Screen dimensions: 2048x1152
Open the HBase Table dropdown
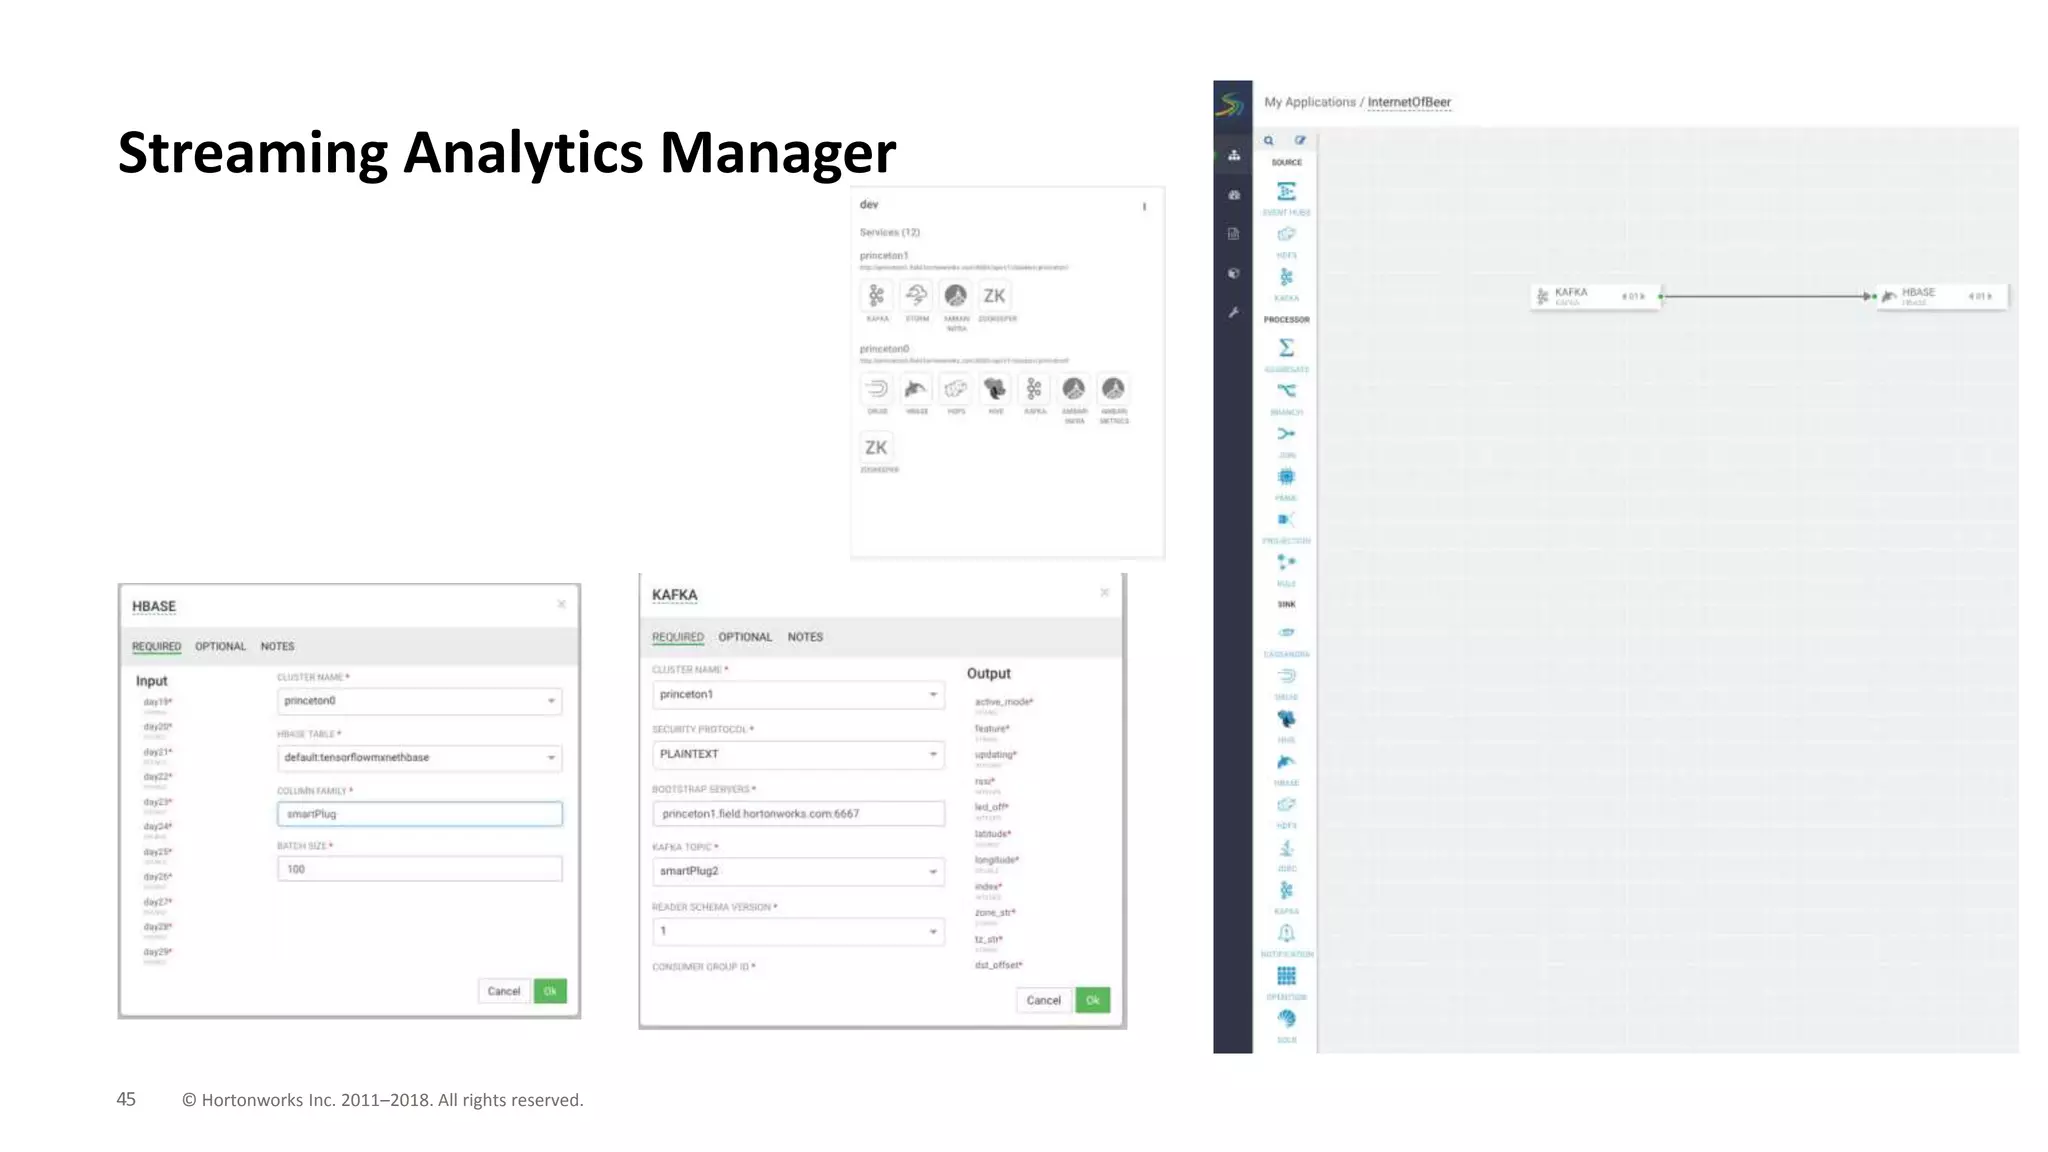(x=419, y=758)
